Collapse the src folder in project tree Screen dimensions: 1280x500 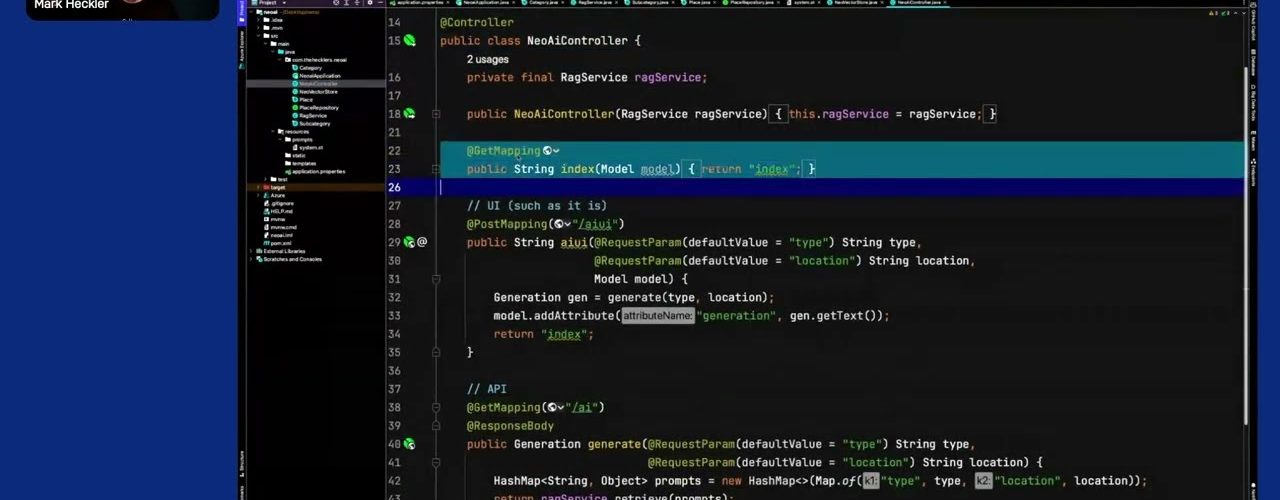click(265, 36)
